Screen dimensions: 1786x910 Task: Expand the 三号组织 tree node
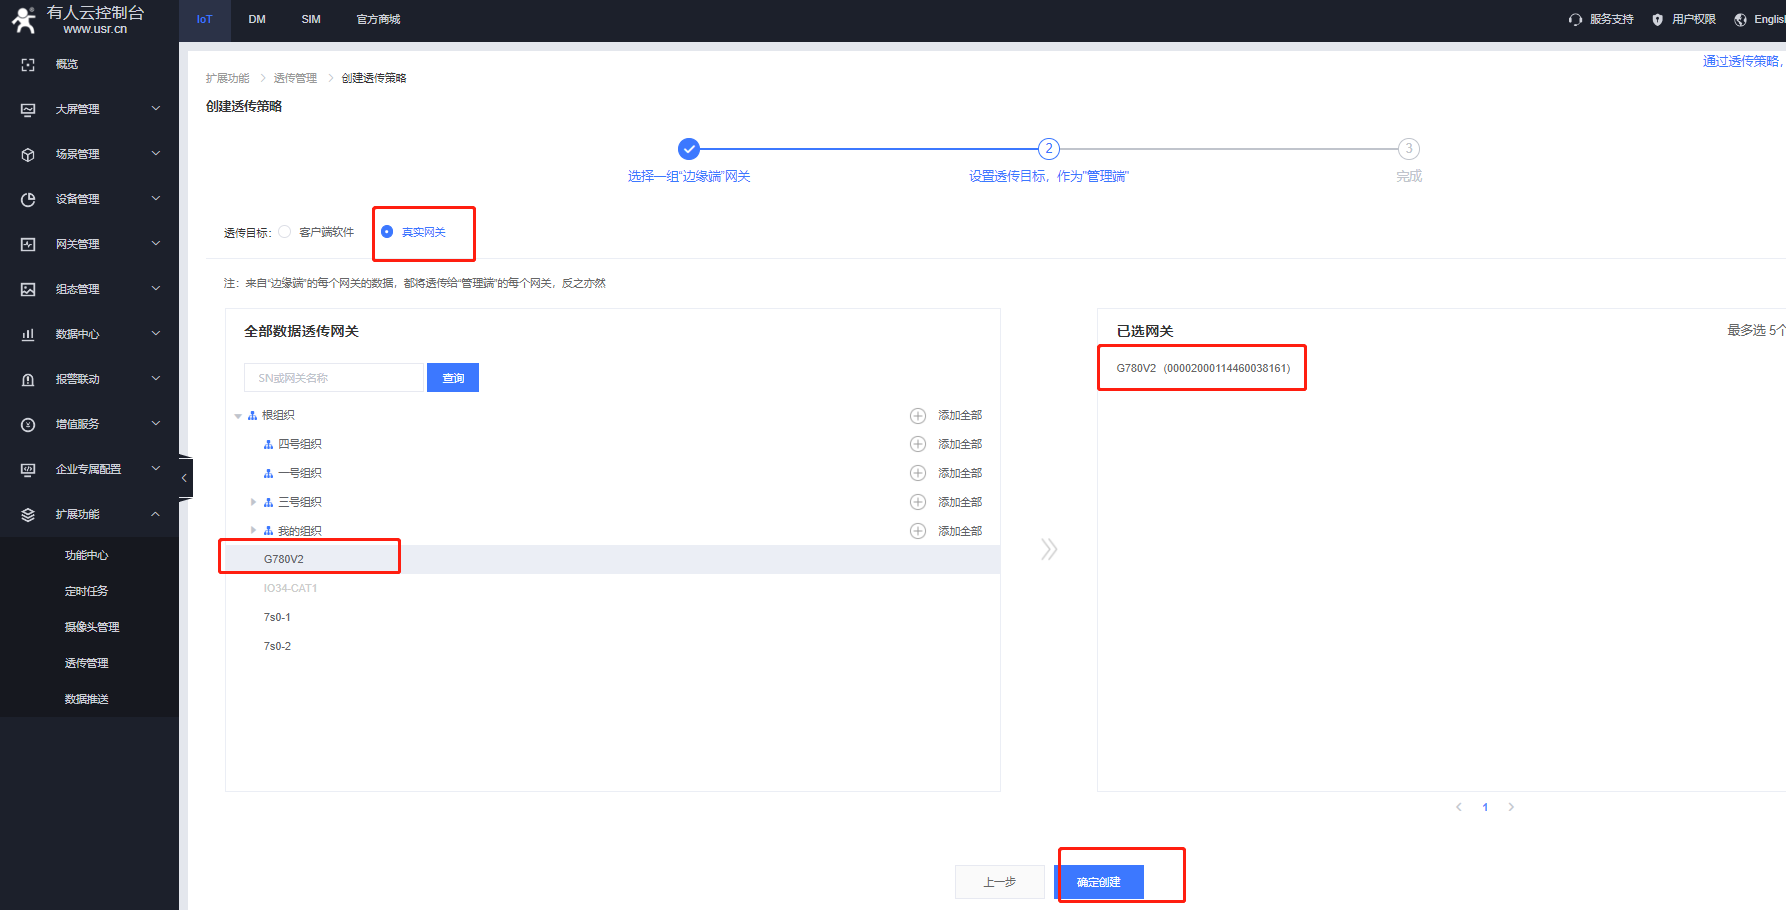253,502
